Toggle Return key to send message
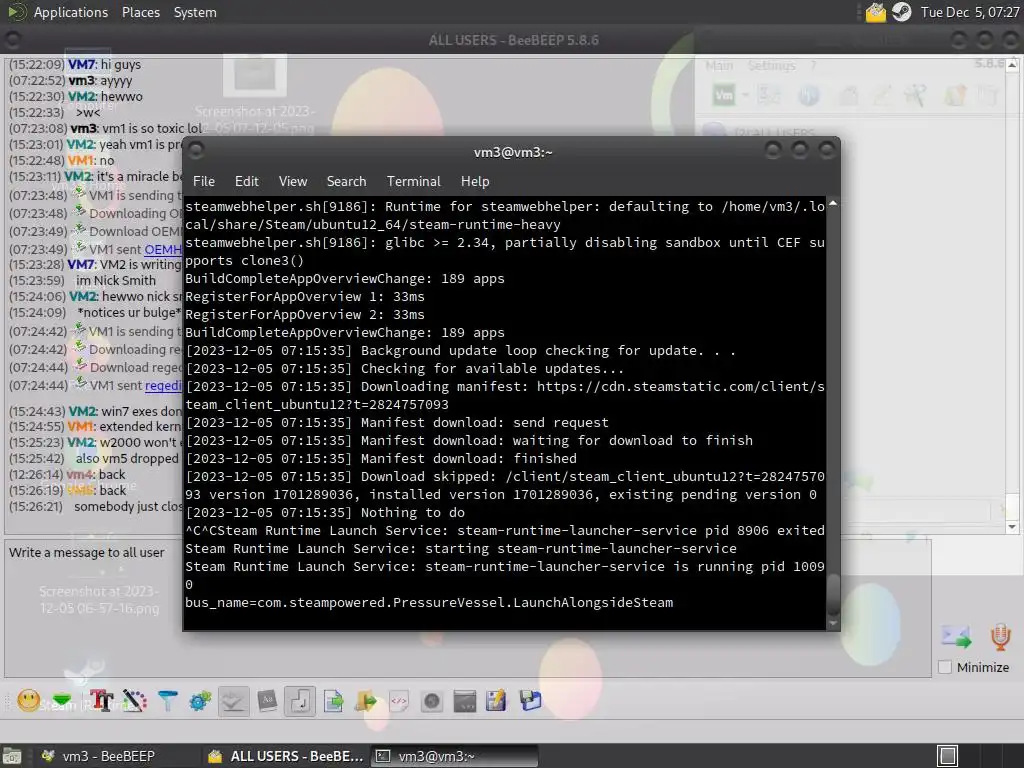This screenshot has width=1024, height=768. pyautogui.click(x=300, y=701)
